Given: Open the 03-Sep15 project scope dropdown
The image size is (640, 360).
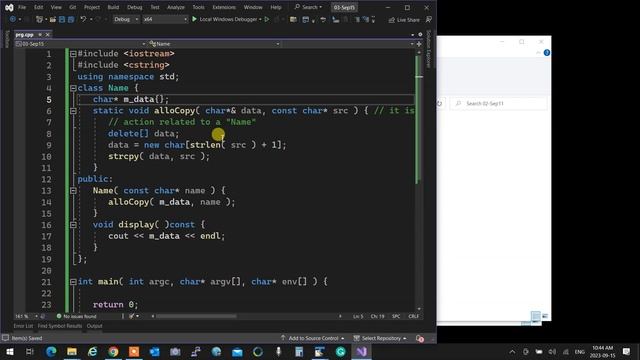Looking at the screenshot, I should [80, 44].
